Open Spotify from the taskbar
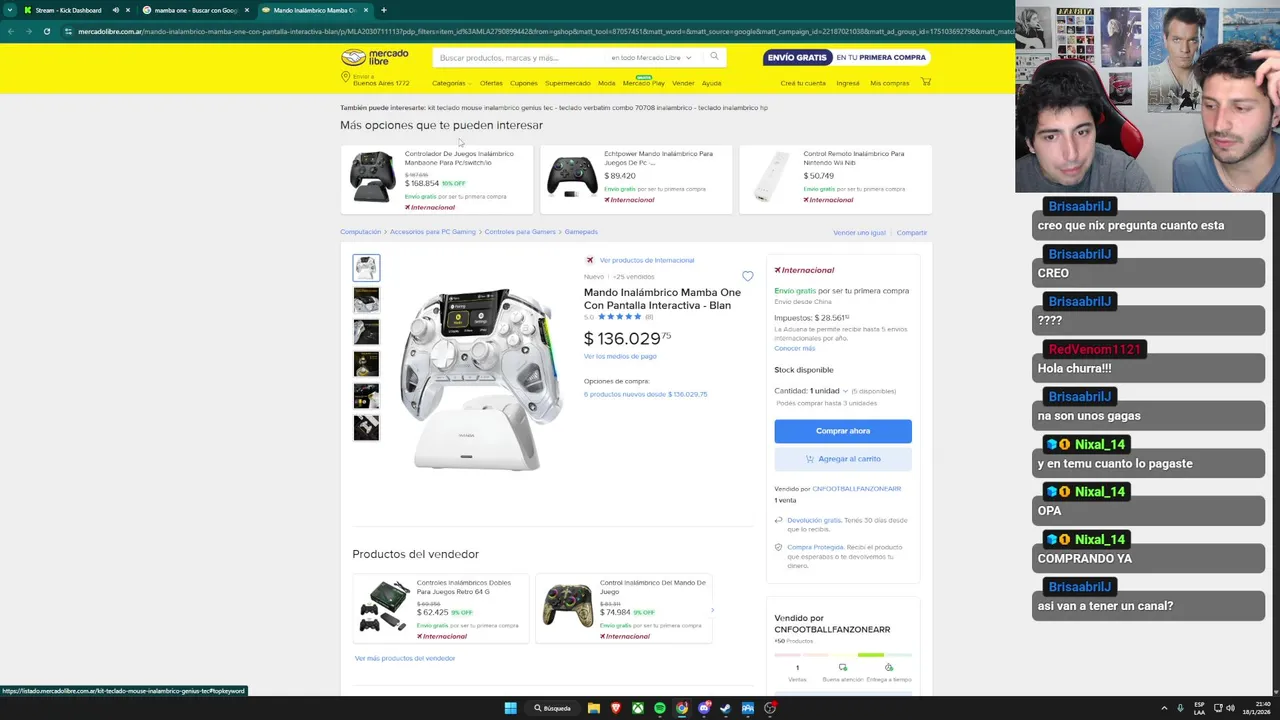Screen dimensions: 1280x720 [x=660, y=708]
